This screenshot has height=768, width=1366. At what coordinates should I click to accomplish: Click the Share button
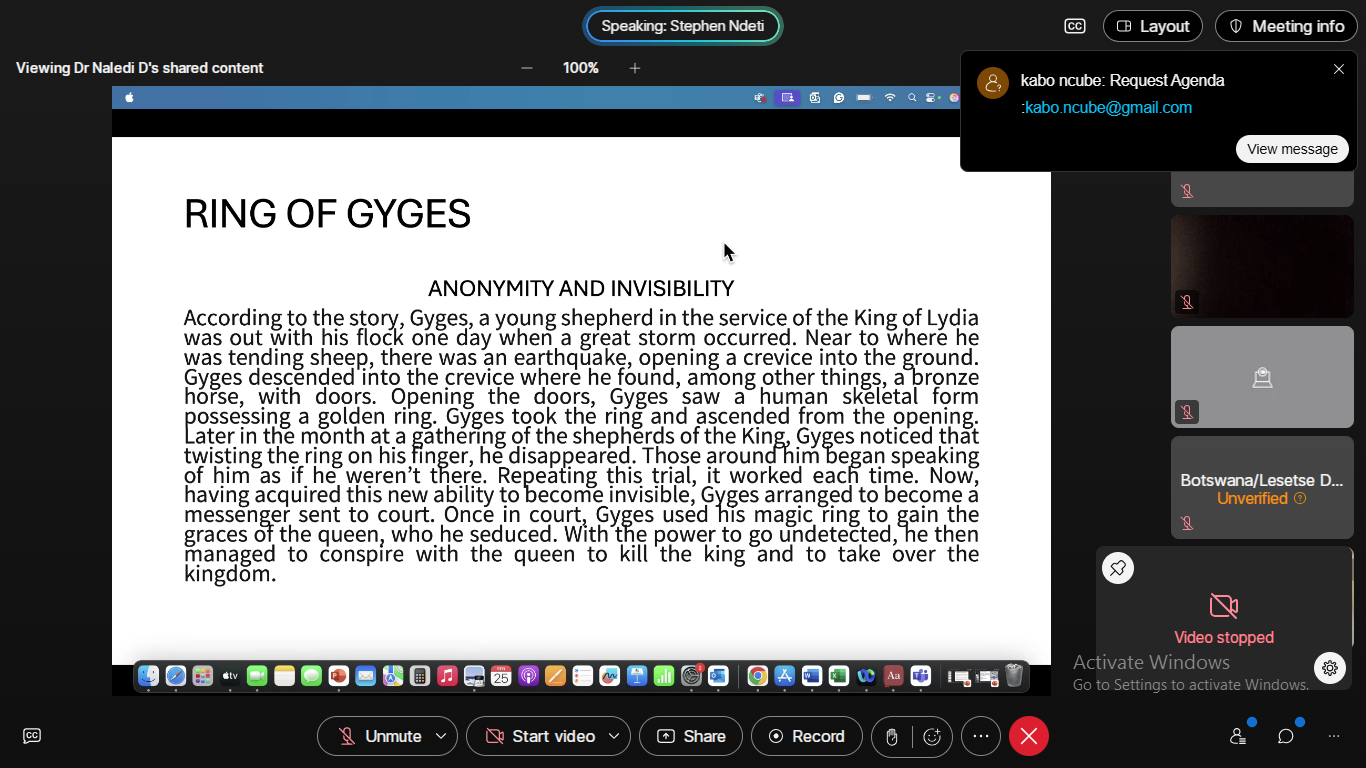tap(691, 737)
